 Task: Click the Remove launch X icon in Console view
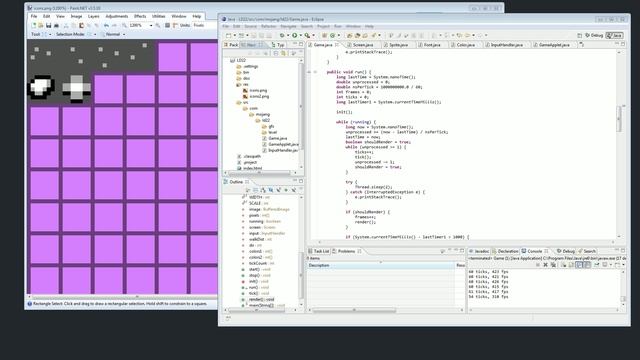545,265
